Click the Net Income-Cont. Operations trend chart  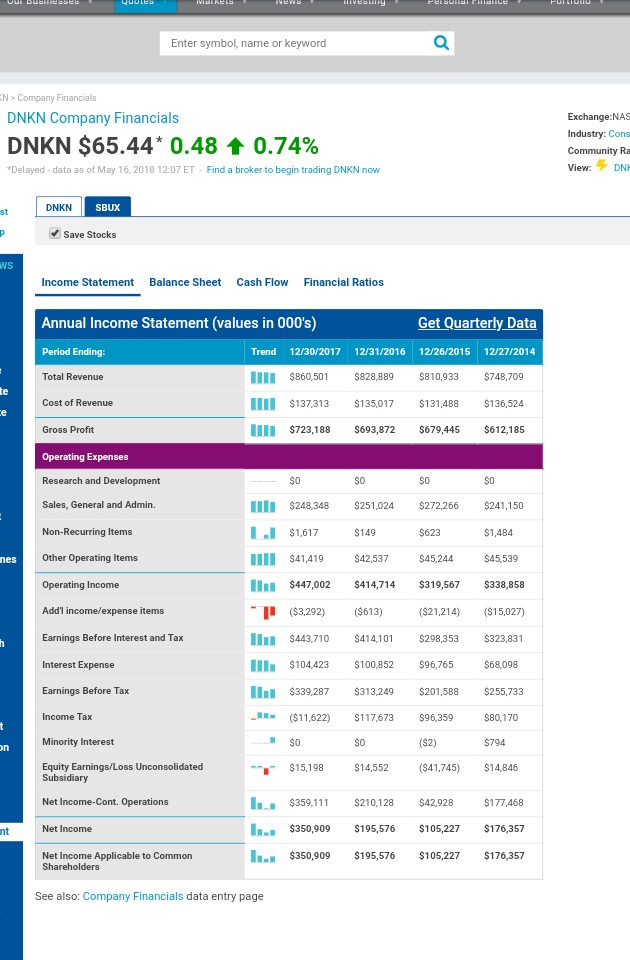pyautogui.click(x=263, y=803)
